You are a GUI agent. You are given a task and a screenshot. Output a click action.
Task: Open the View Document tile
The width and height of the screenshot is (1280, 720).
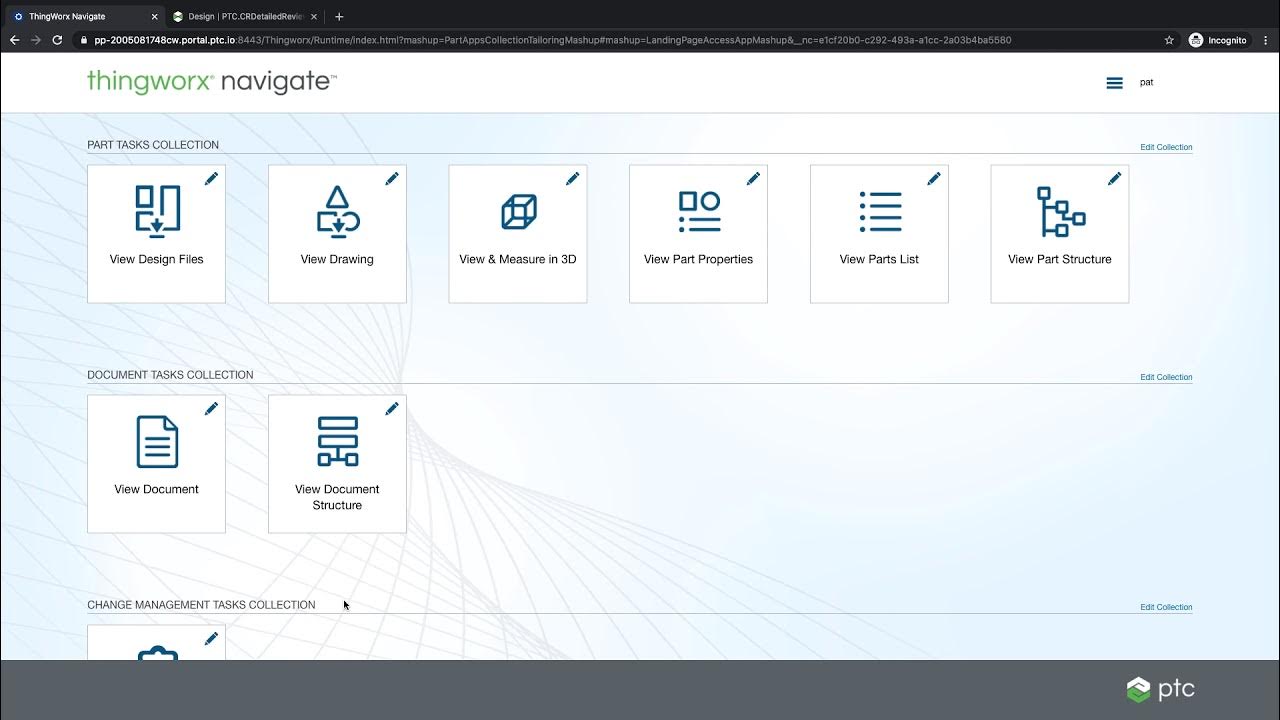(156, 464)
